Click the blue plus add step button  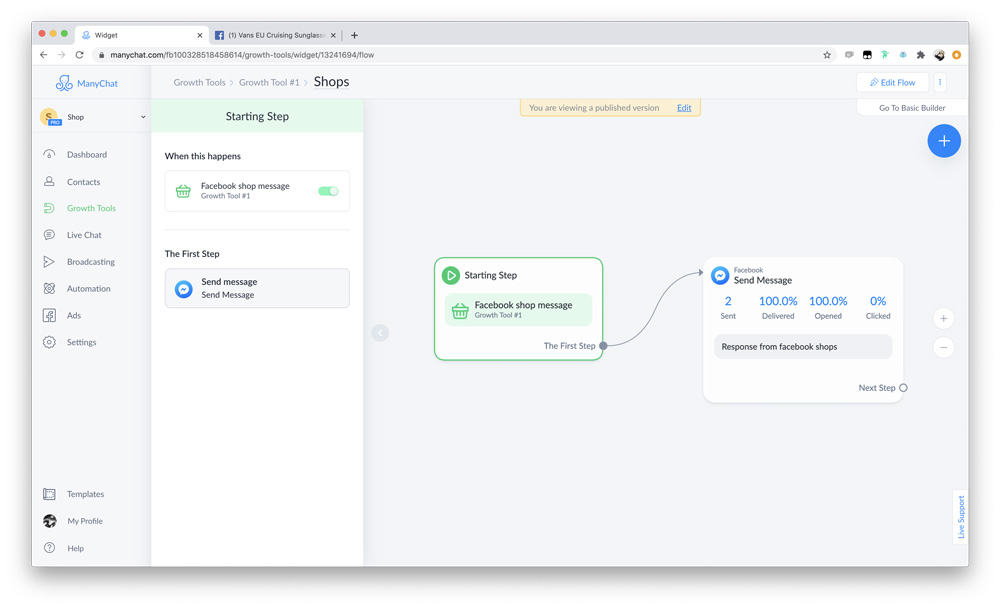tap(944, 141)
